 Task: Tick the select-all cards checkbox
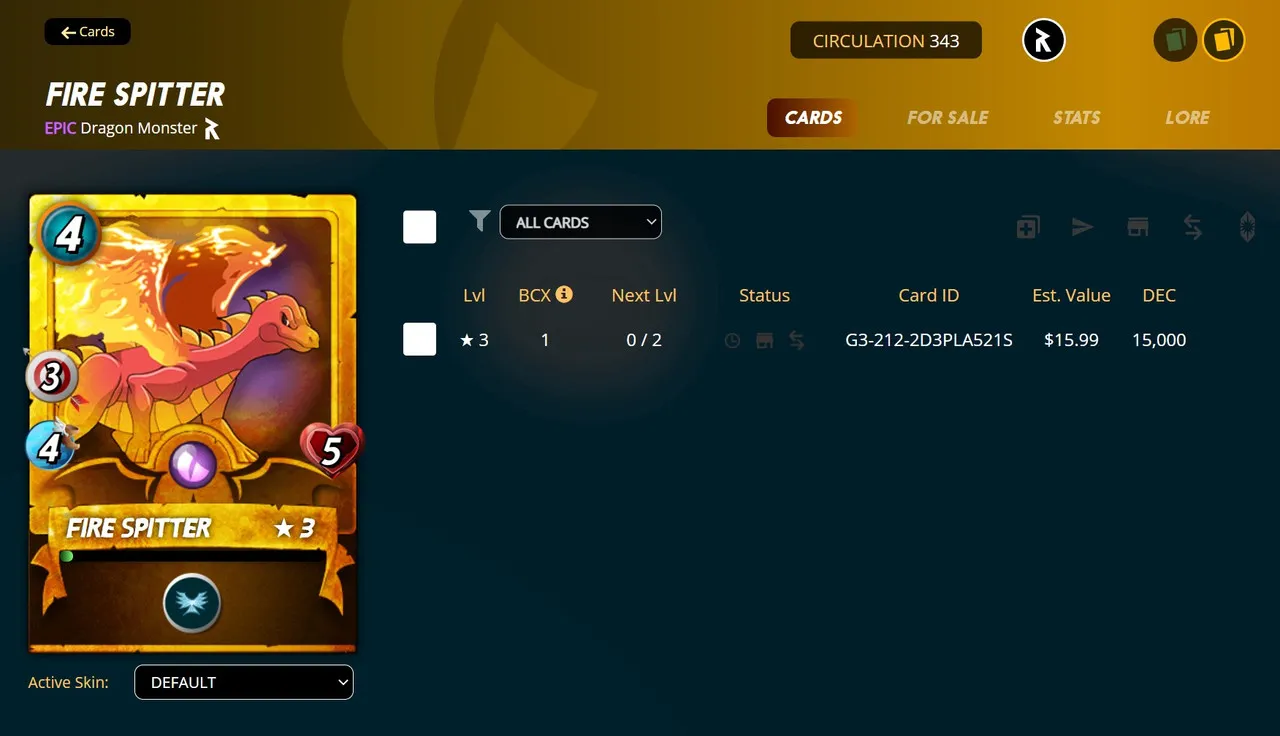(420, 227)
